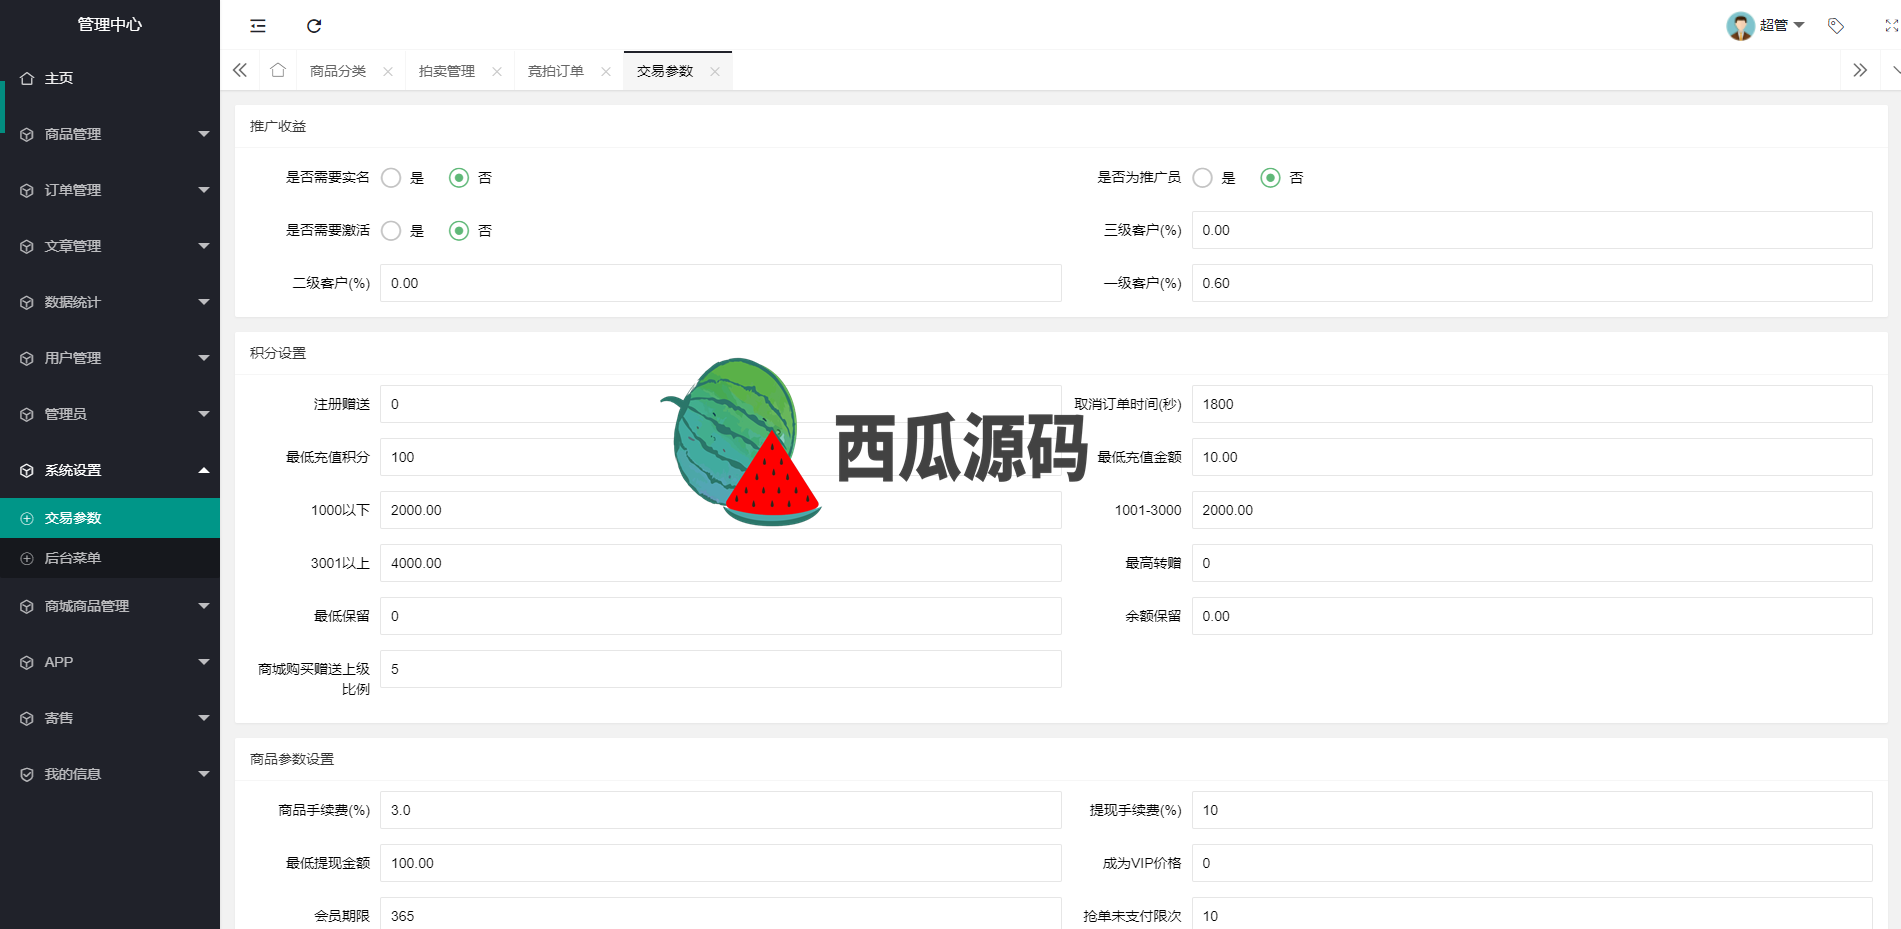The height and width of the screenshot is (929, 1901).
Task: Collapse 系统设置 menu arrow
Action: 204,470
